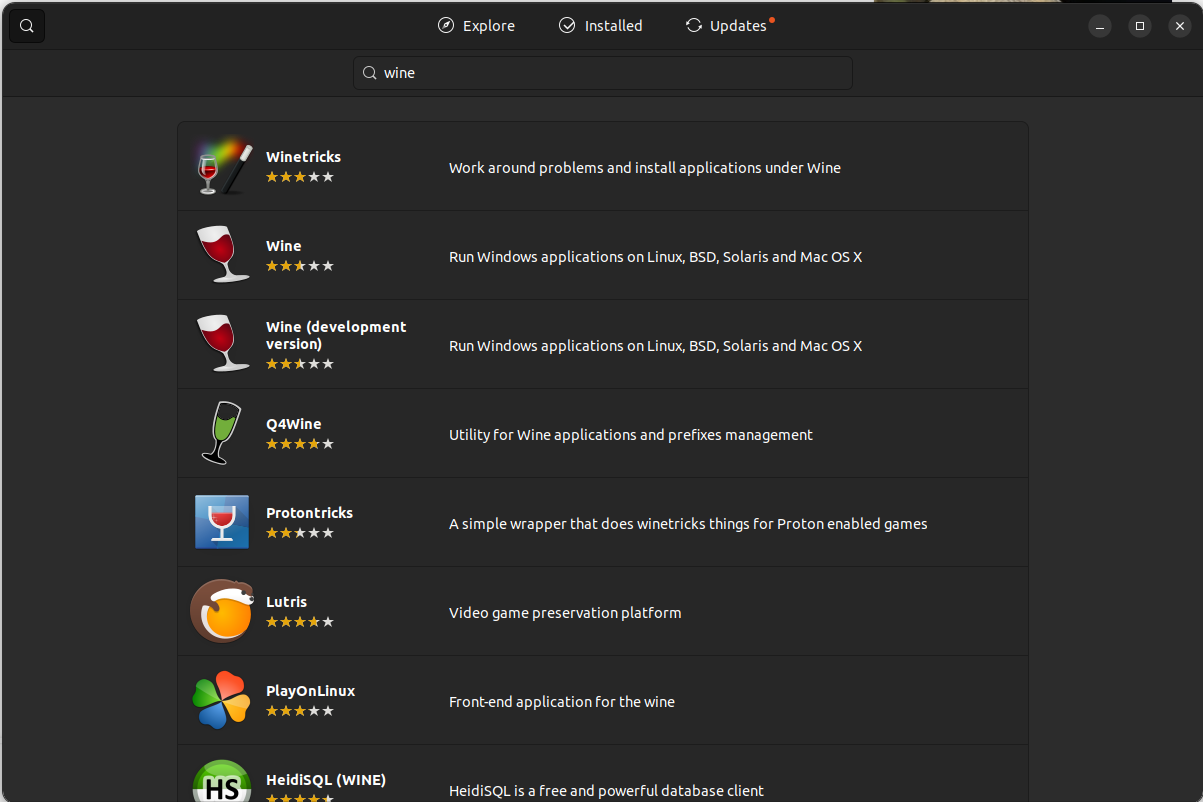Click the refresh icon beside Updates
Image resolution: width=1203 pixels, height=802 pixels.
(693, 26)
